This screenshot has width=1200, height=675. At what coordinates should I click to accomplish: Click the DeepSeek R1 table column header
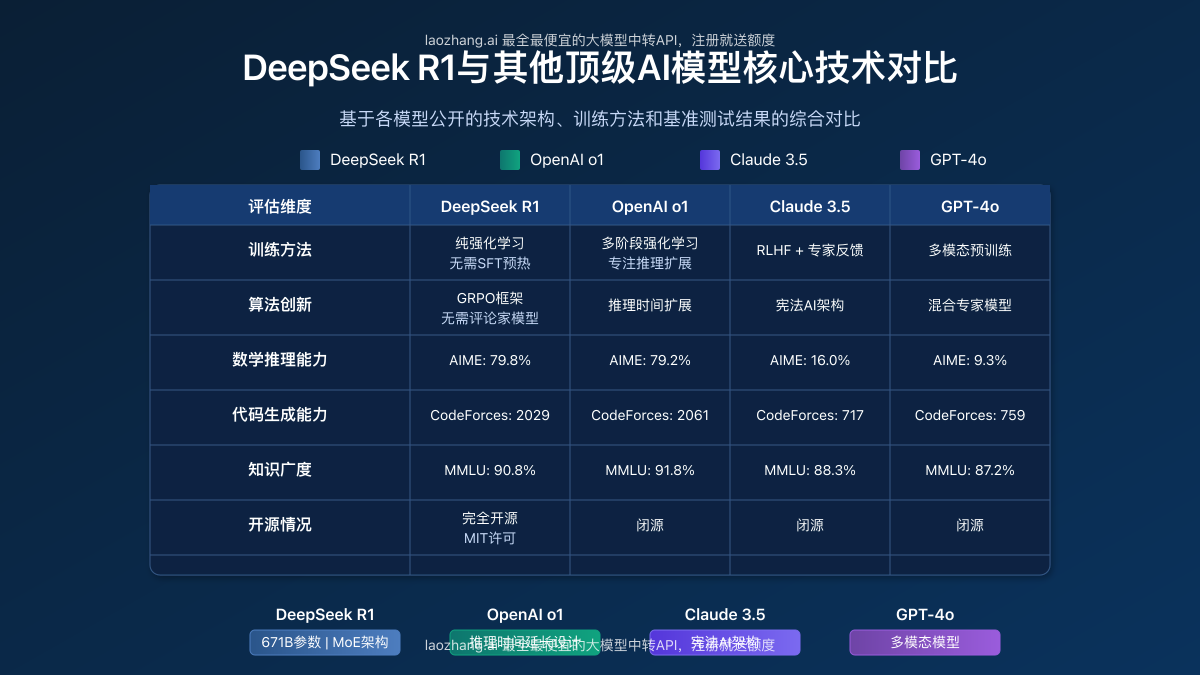[x=490, y=207]
